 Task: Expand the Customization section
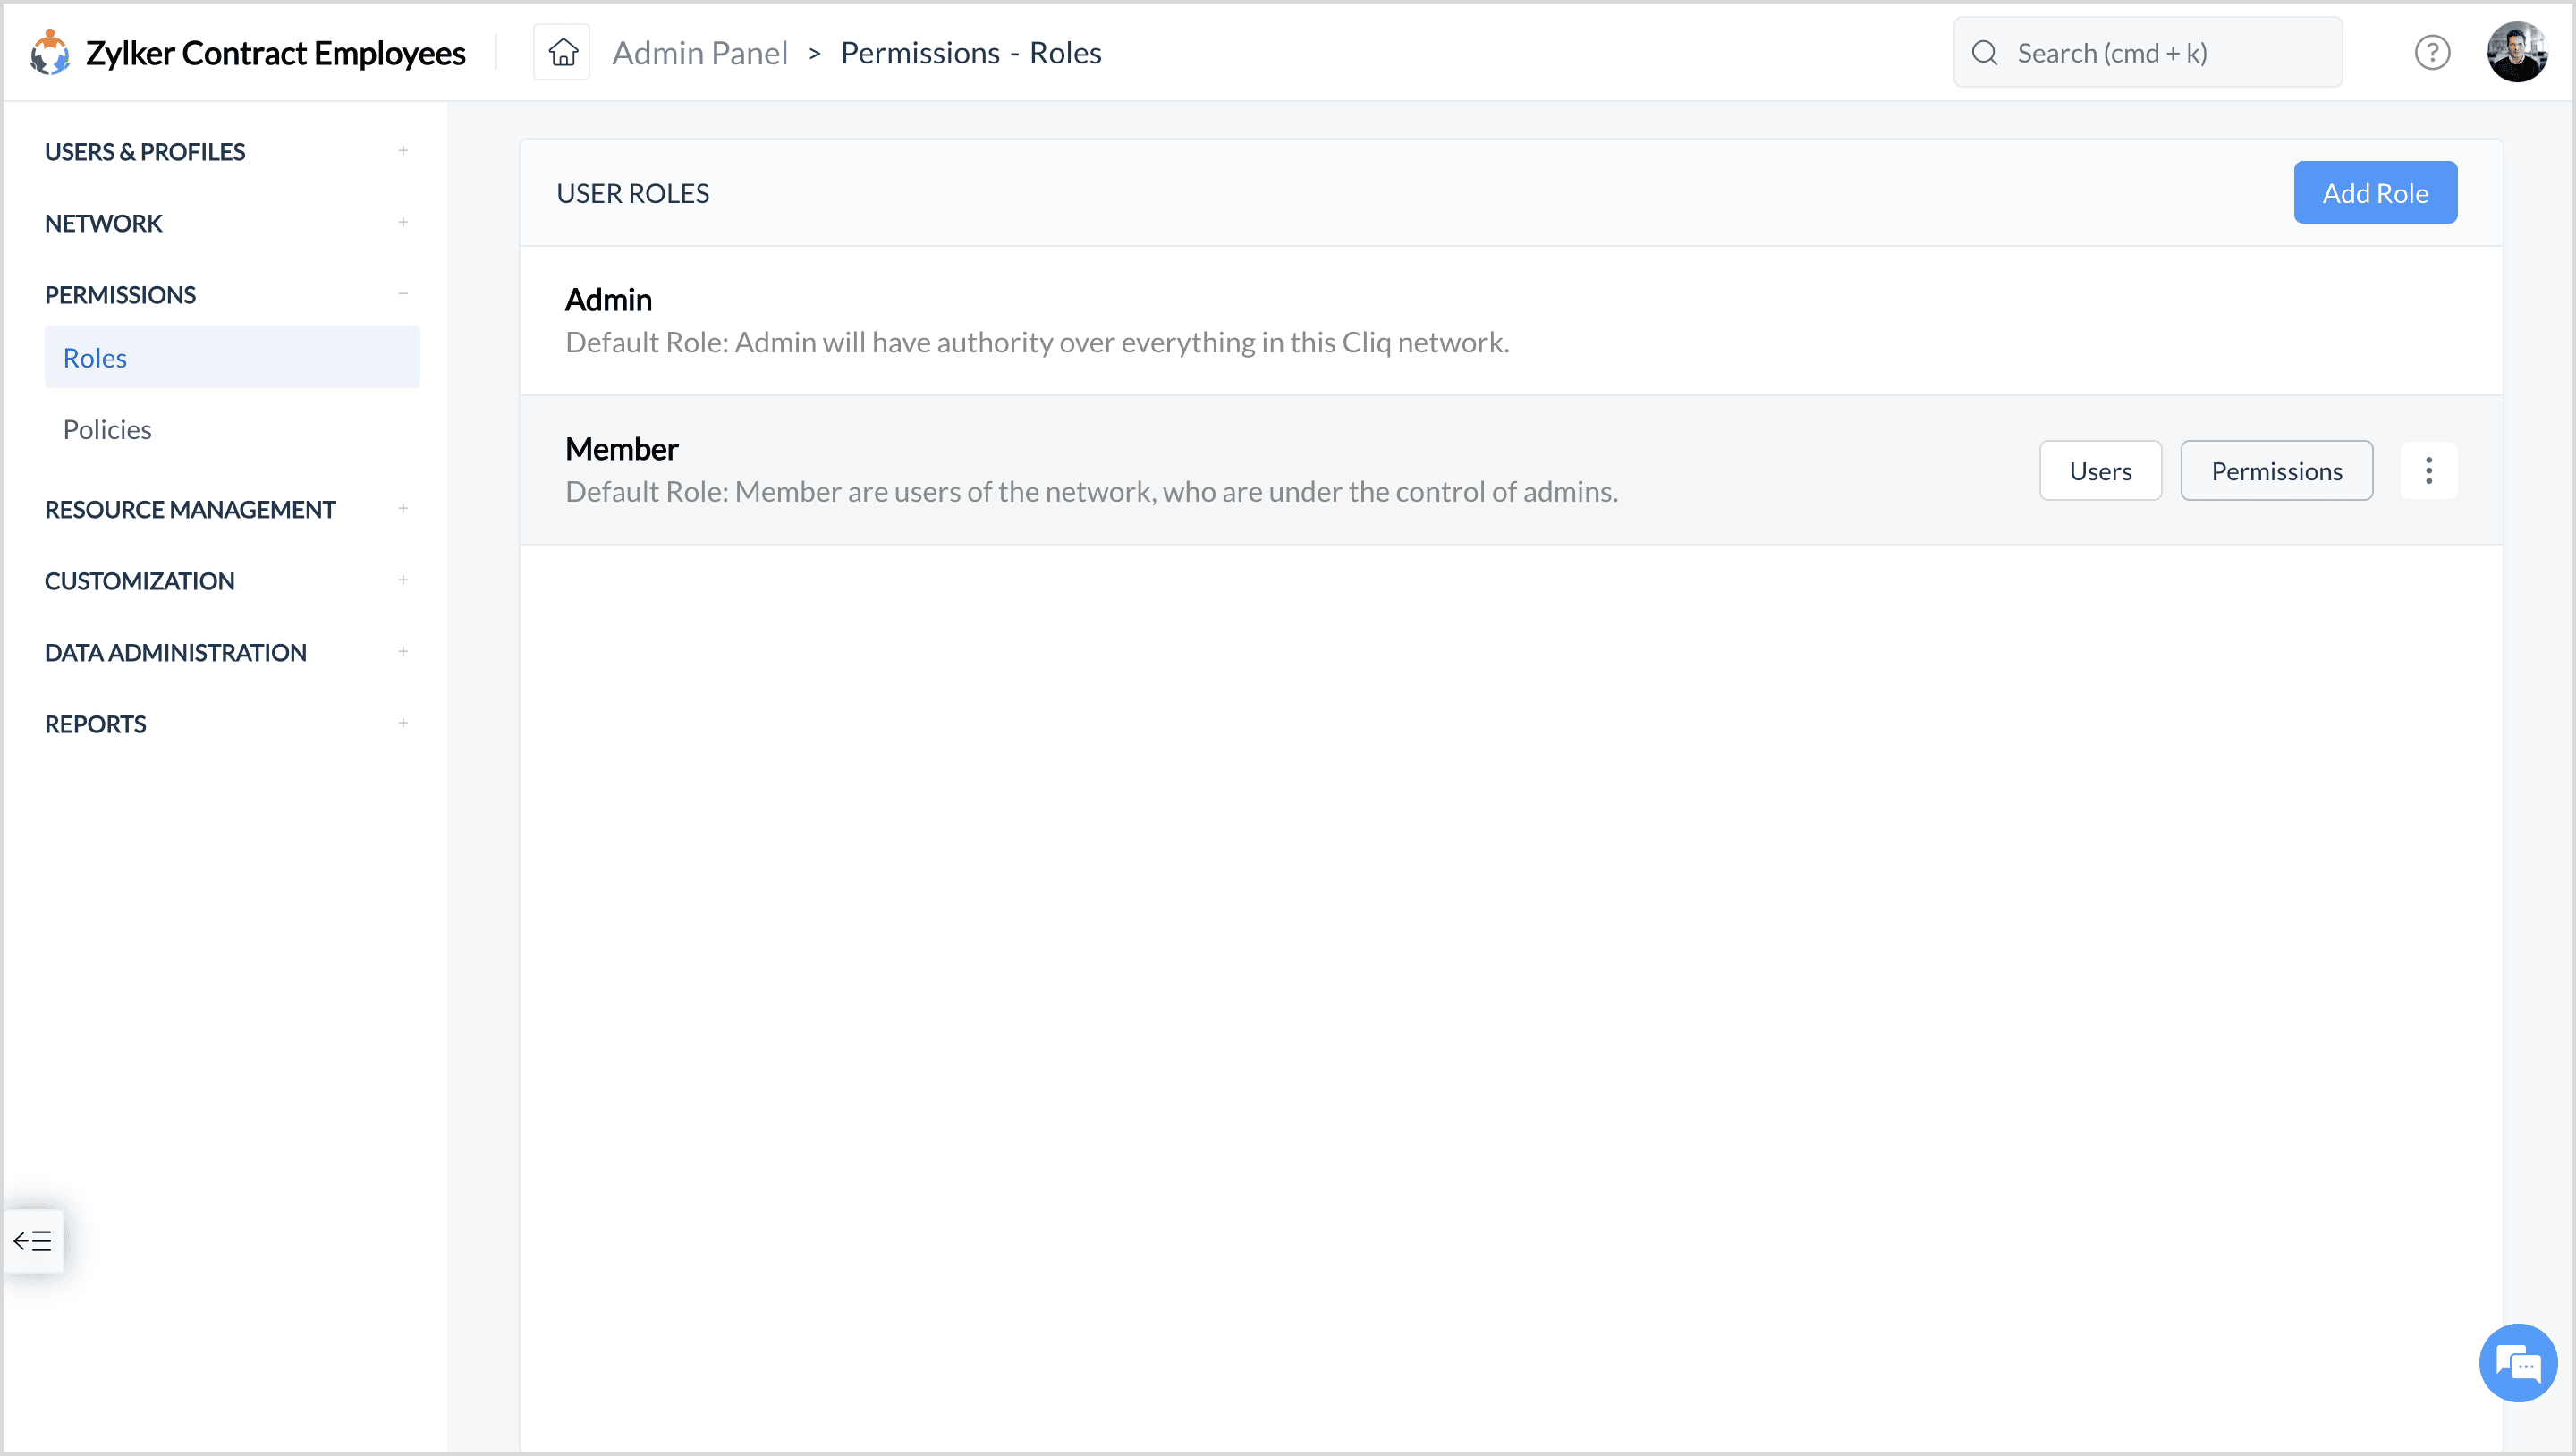(x=403, y=580)
